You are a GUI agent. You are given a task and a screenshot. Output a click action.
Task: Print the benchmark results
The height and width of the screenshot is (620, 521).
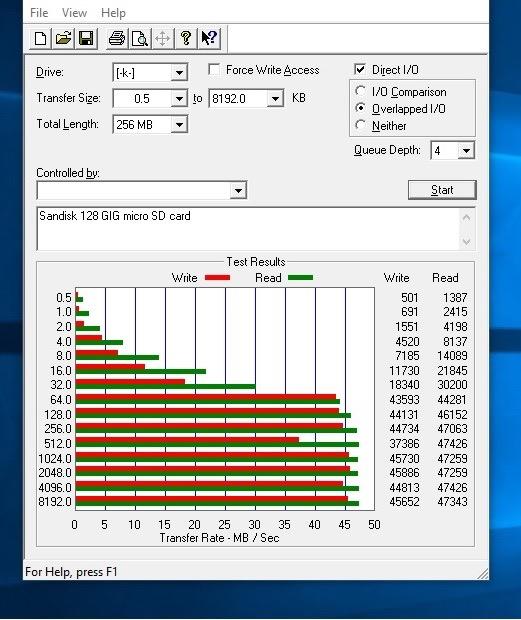tap(117, 38)
